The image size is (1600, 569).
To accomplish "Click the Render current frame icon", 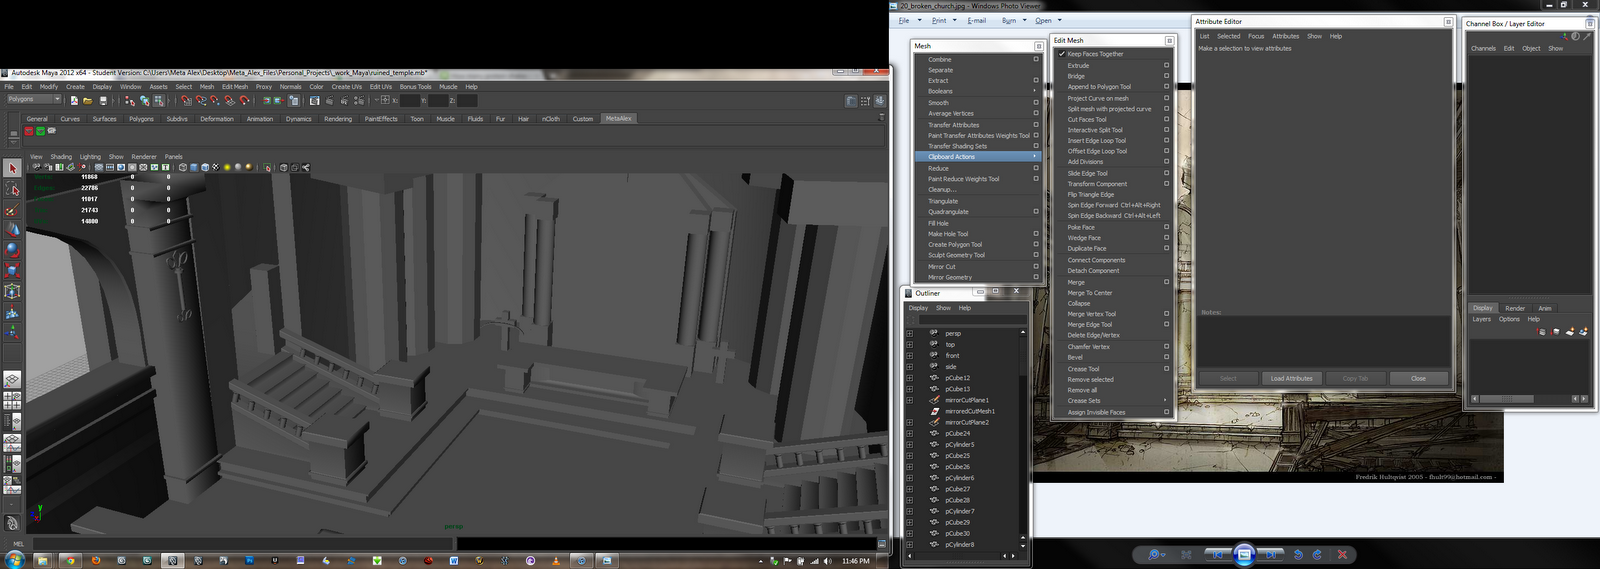I will point(330,100).
